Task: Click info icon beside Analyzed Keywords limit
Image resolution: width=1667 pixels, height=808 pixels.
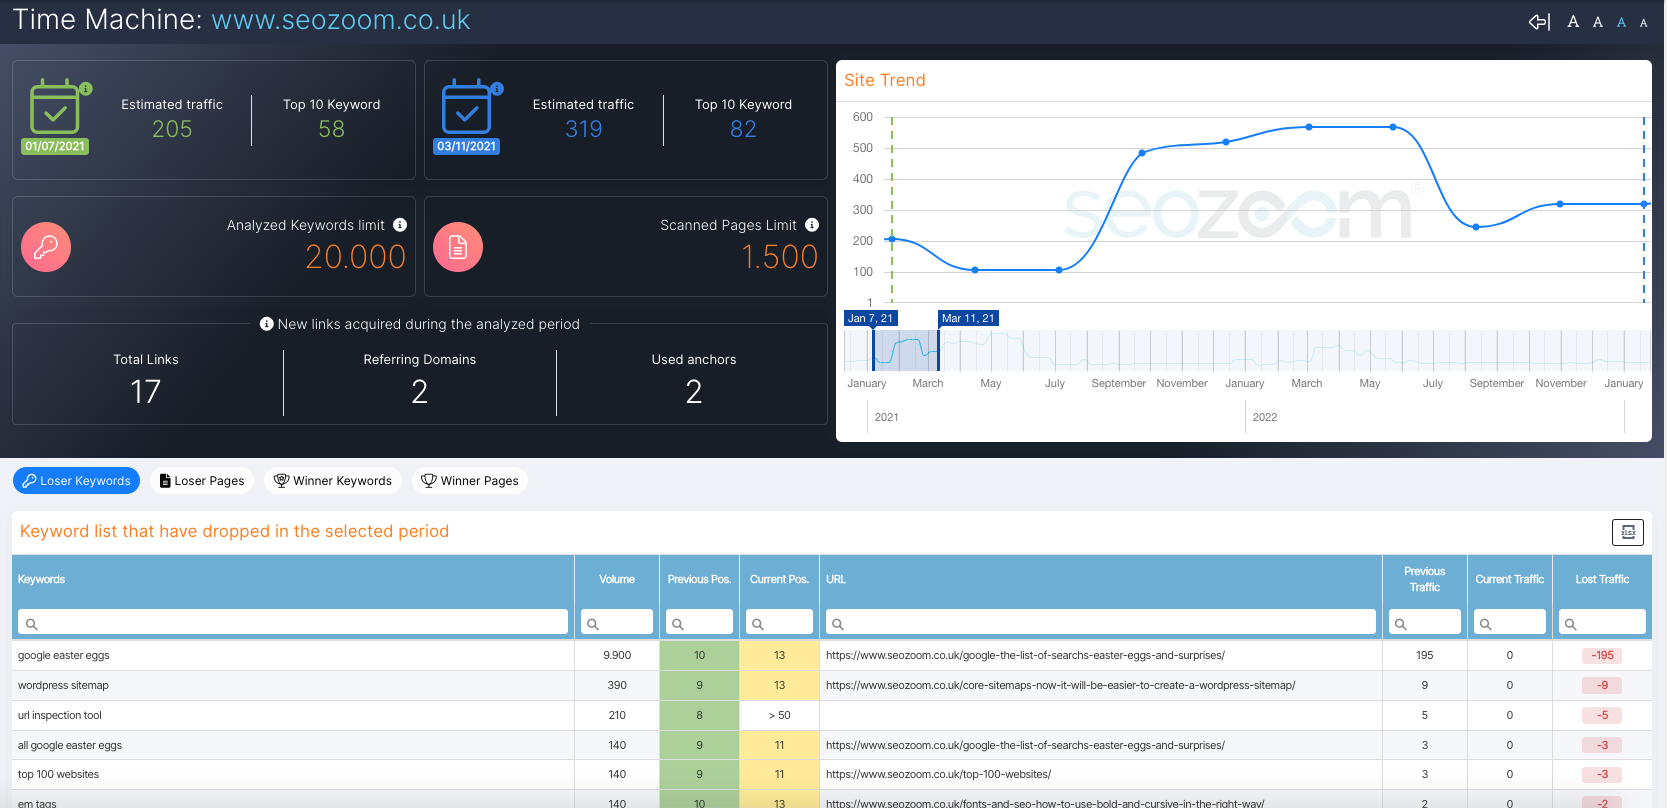Action: coord(400,225)
